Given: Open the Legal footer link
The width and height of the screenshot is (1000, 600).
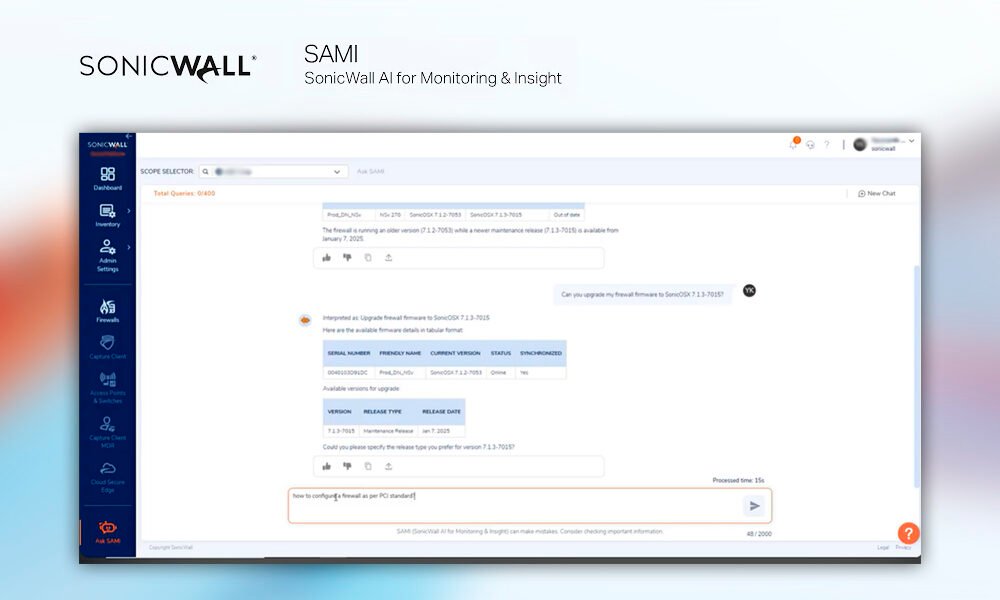Looking at the screenshot, I should point(883,548).
